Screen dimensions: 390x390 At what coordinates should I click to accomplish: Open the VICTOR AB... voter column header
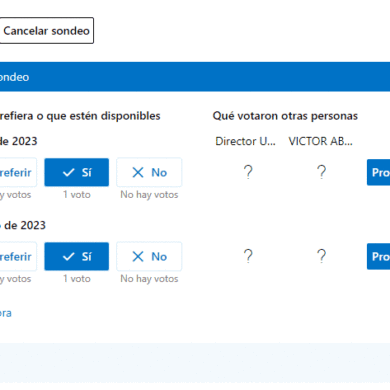(320, 141)
